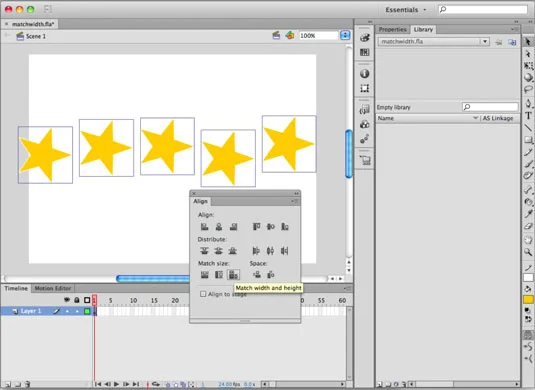The width and height of the screenshot is (535, 390).
Task: Switch to the Timeline tab
Action: (16, 288)
